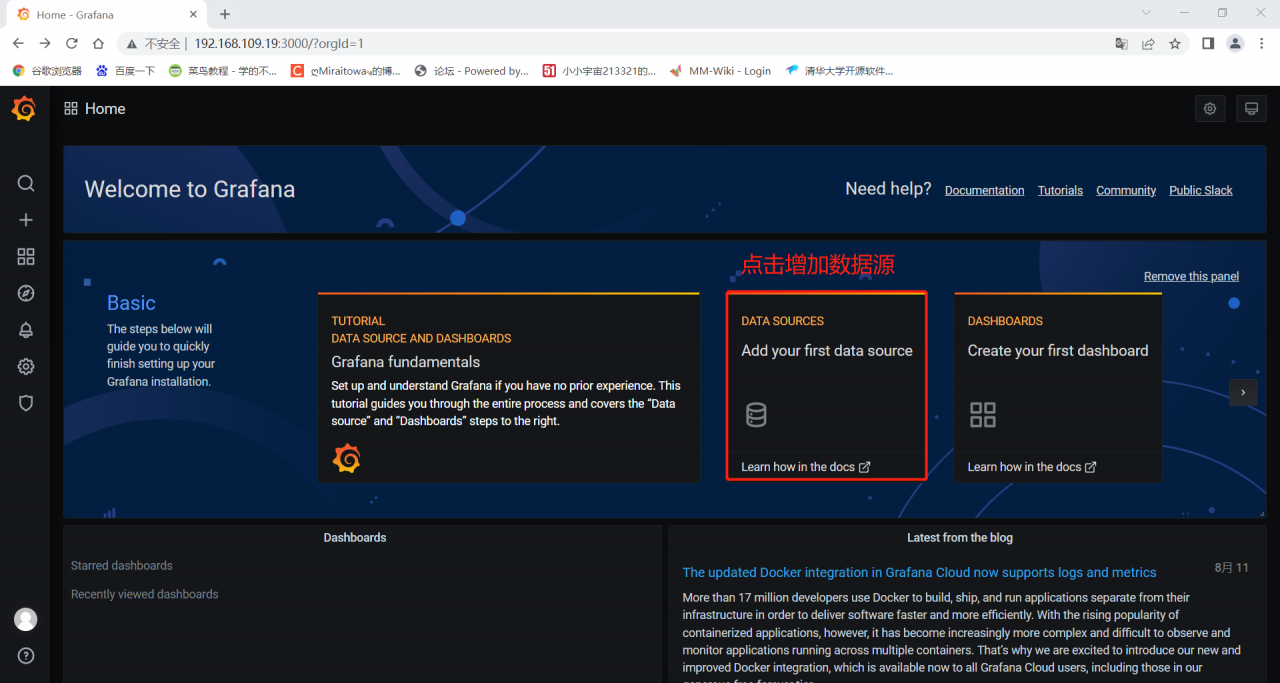Viewport: 1280px width, 683px height.
Task: Click the user avatar in the sidebar
Action: (x=26, y=619)
